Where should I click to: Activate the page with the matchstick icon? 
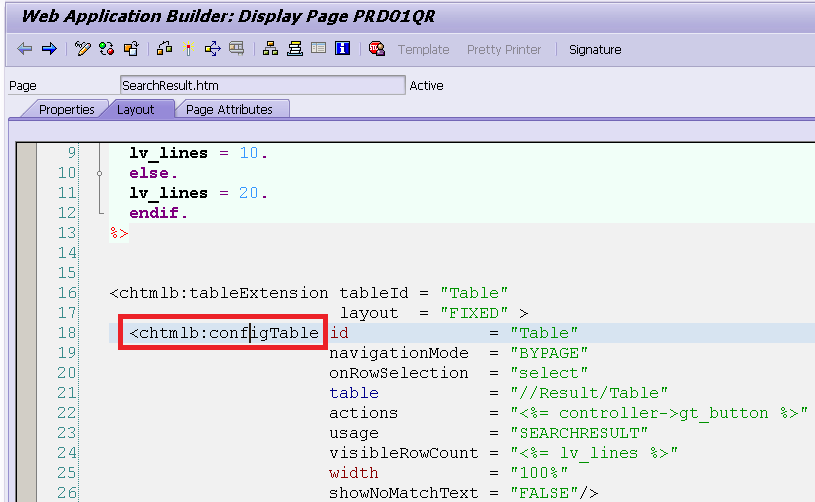click(188, 49)
